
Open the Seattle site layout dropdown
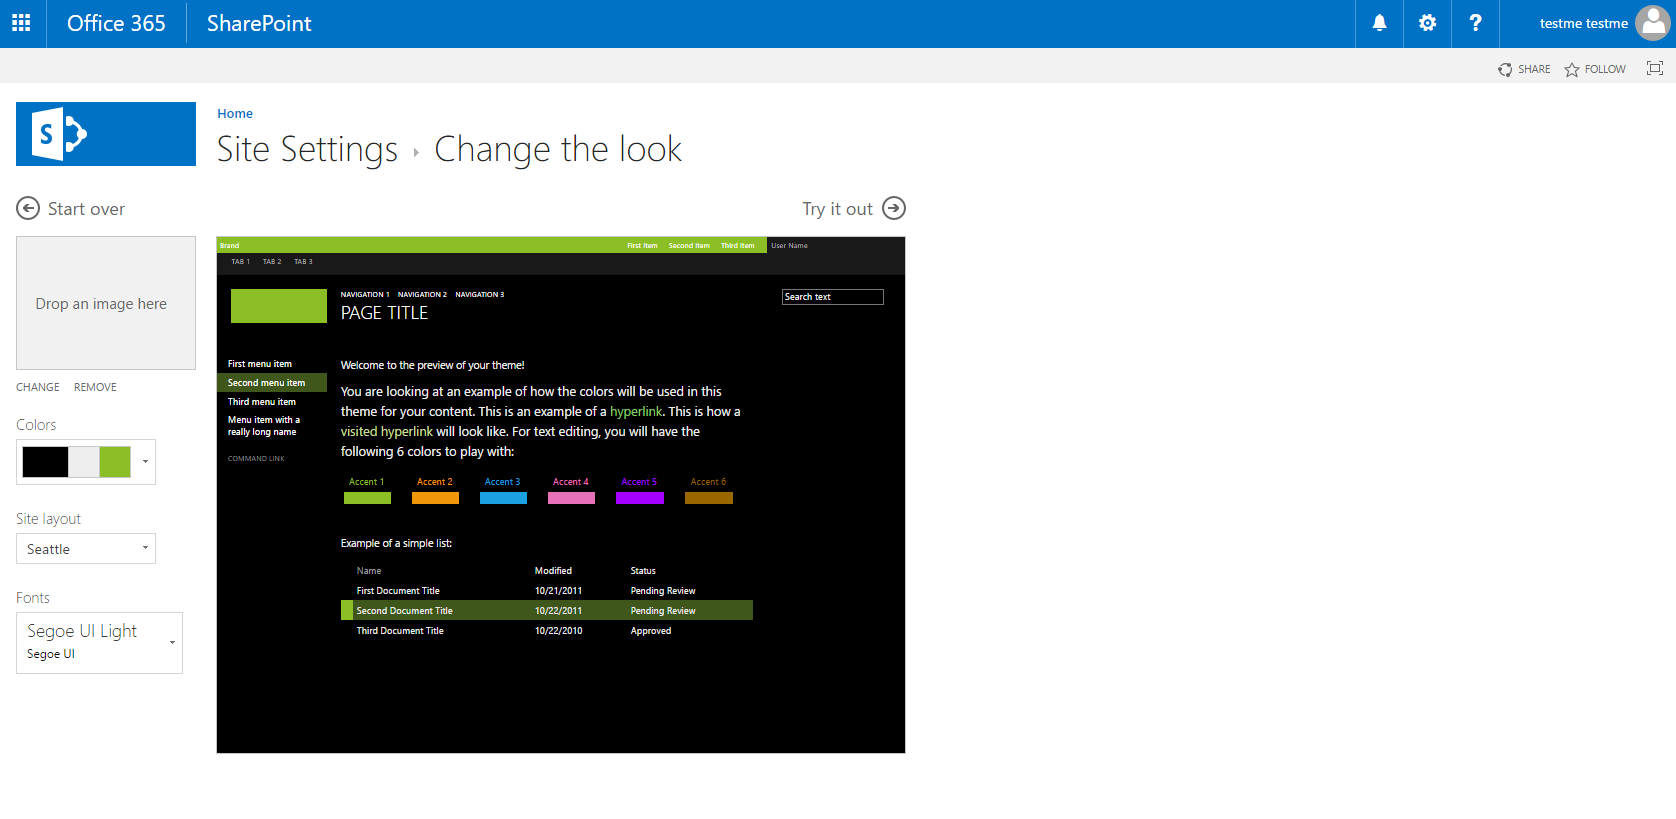point(86,549)
